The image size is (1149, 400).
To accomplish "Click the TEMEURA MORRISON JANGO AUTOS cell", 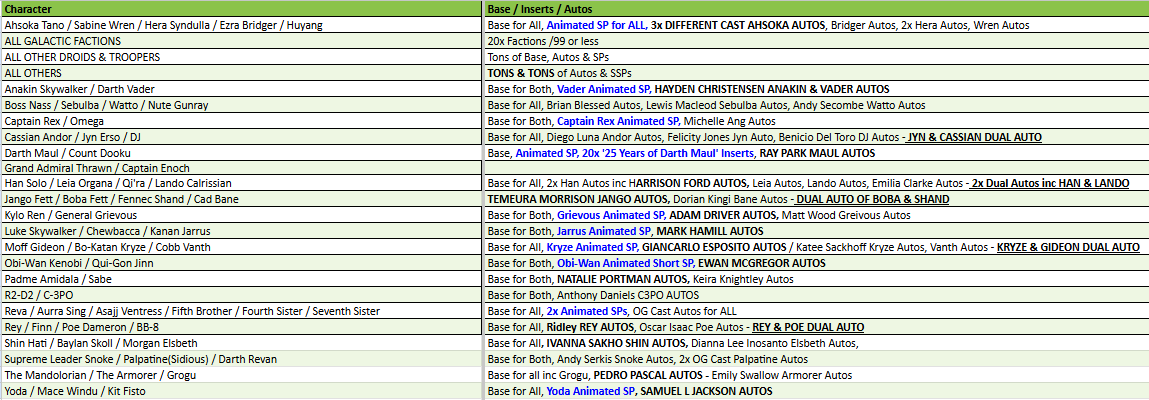I will coord(815,200).
